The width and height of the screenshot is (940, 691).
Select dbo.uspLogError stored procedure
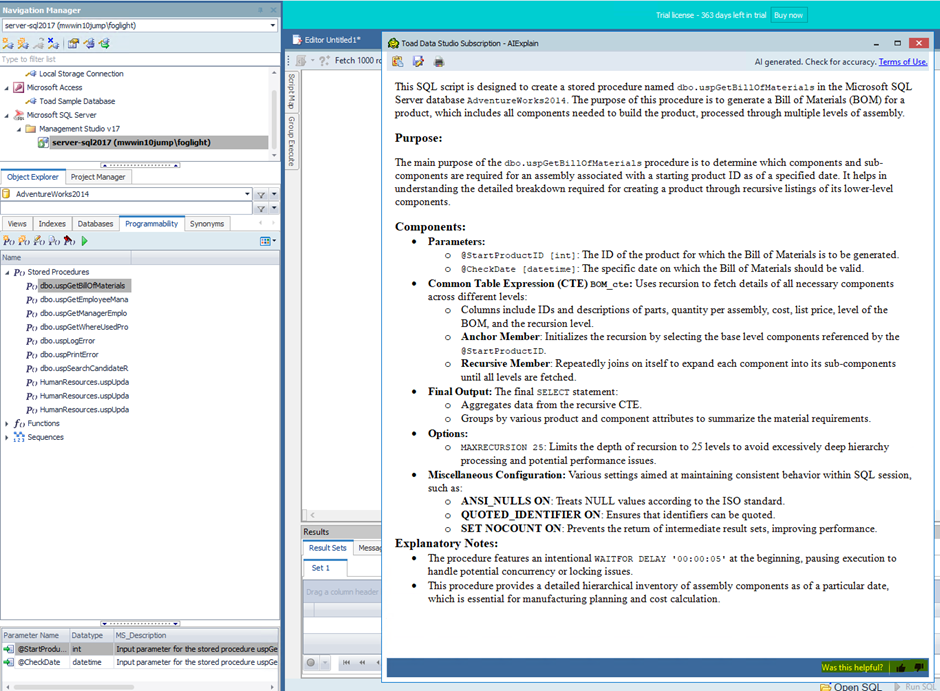(67, 341)
